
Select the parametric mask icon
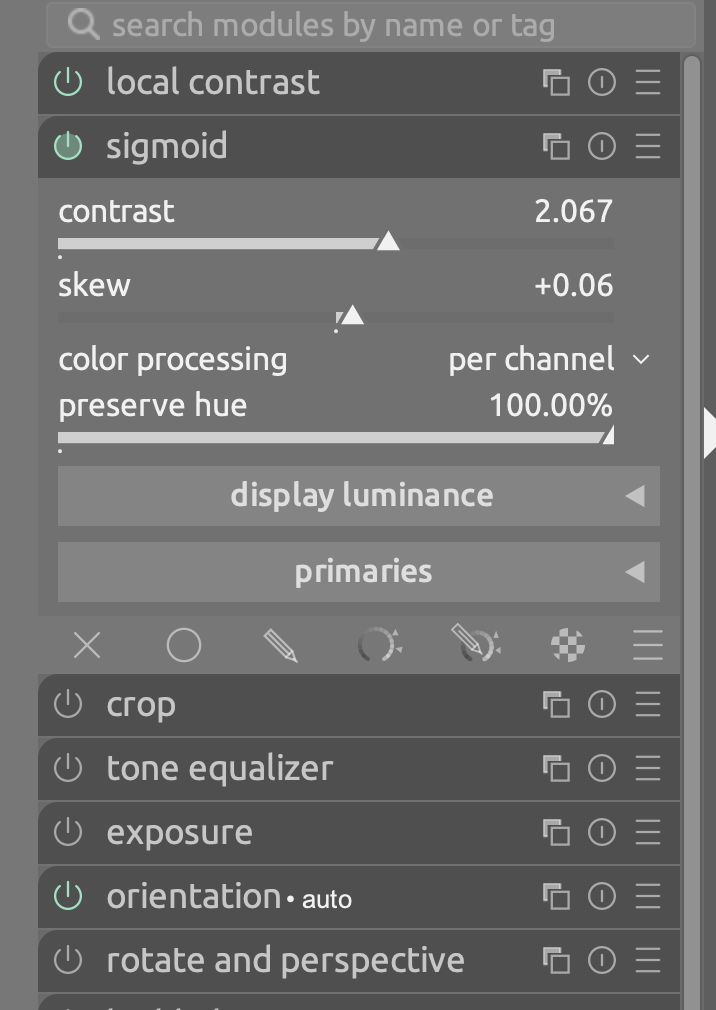pos(379,646)
